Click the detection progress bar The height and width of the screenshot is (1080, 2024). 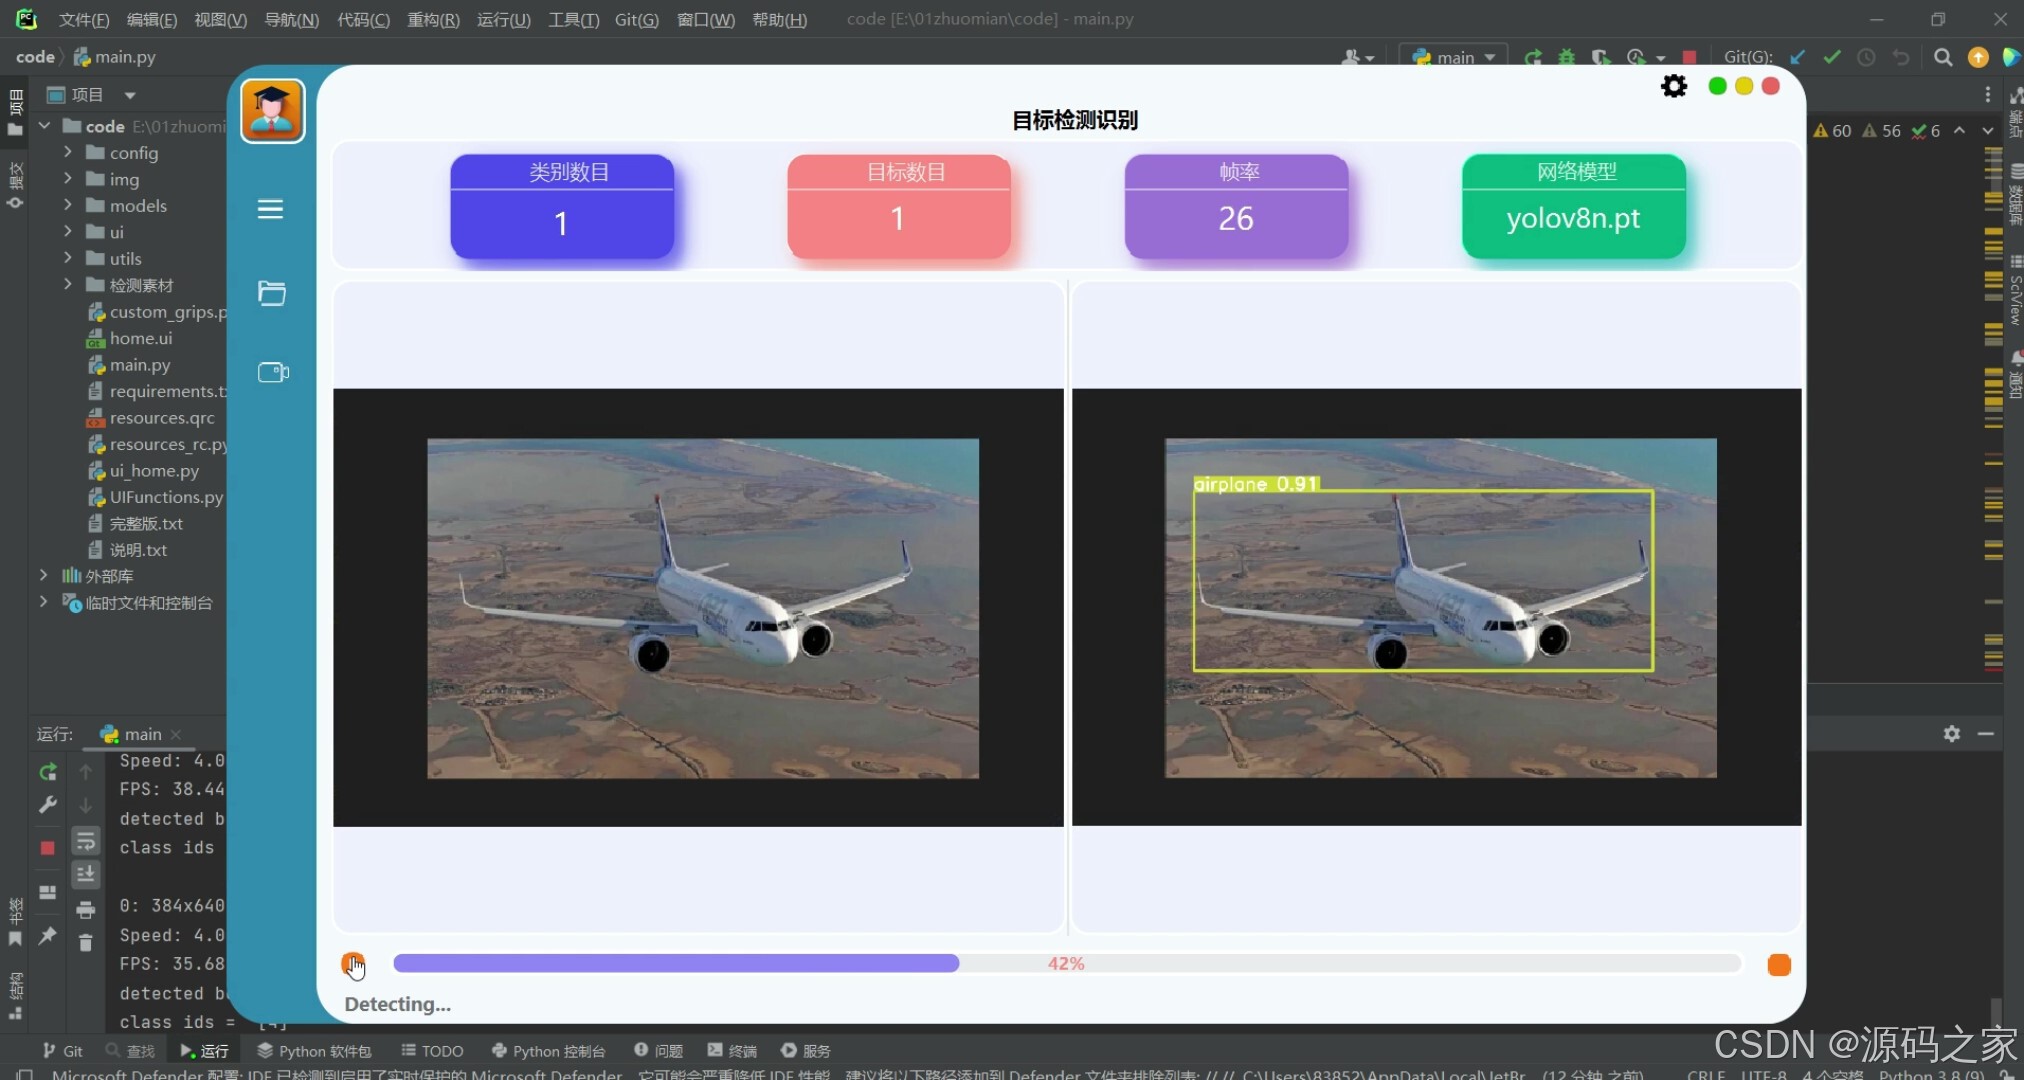point(1066,963)
